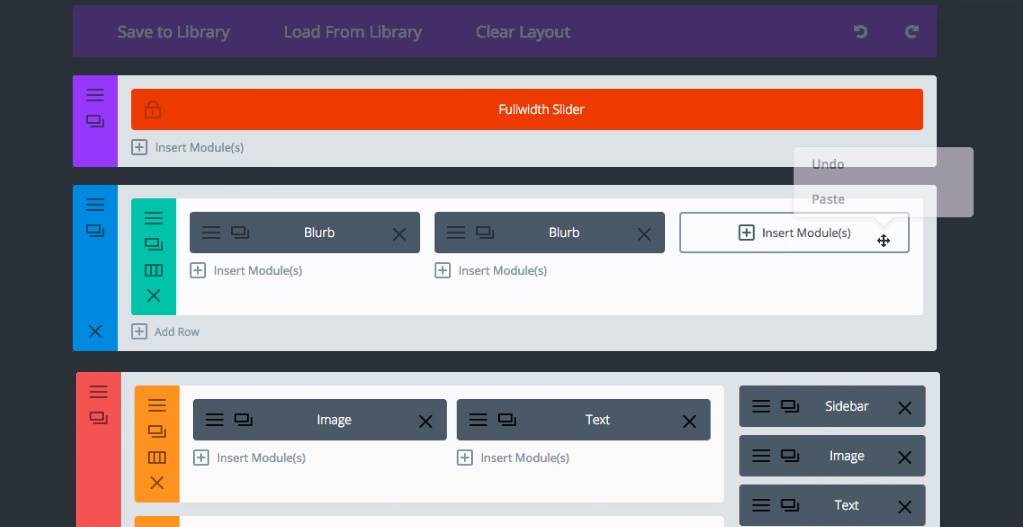Image resolution: width=1023 pixels, height=527 pixels.
Task: Click Add Row in the blue section
Action: click(166, 332)
